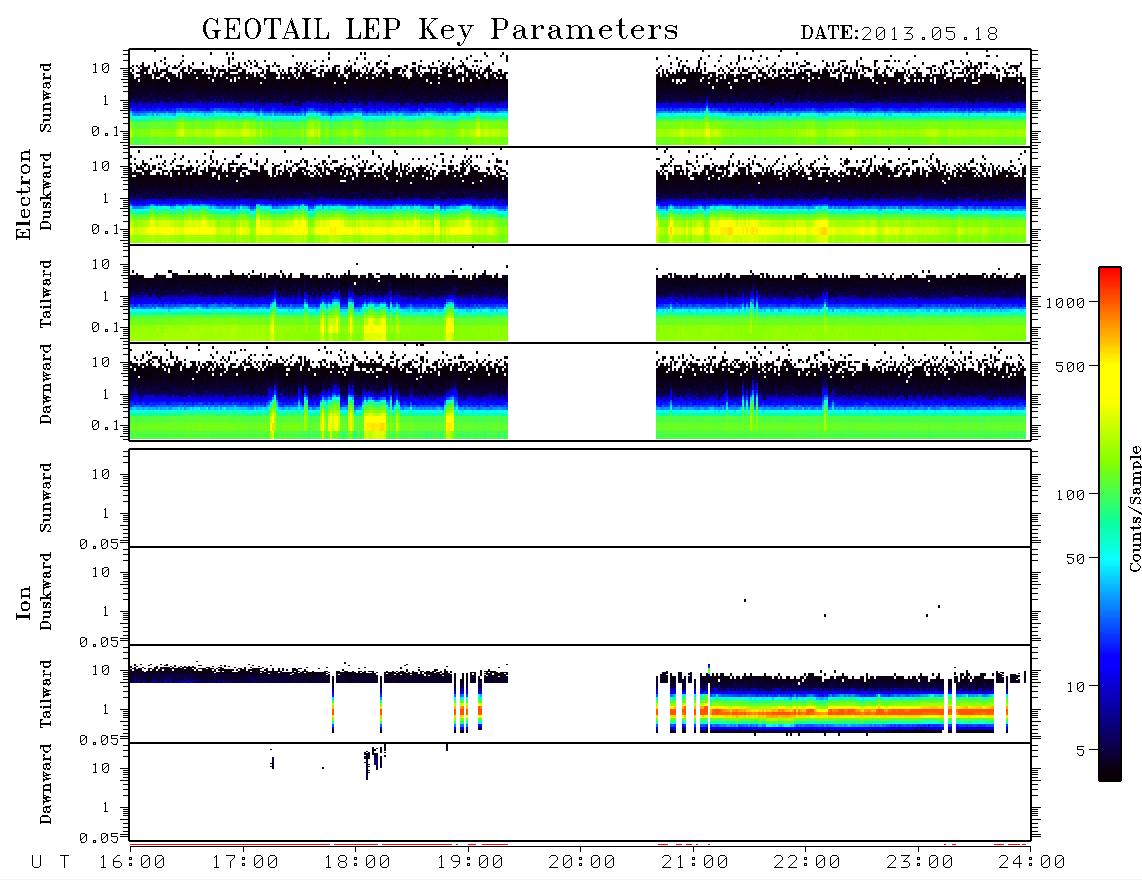Click the "10" tick of Electron Sunward panel

(x=101, y=68)
